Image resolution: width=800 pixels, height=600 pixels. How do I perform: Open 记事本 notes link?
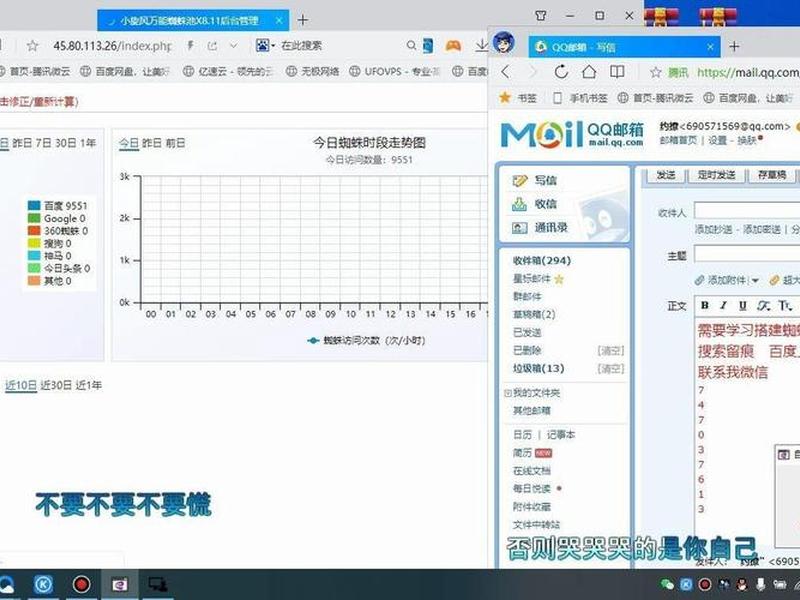[x=561, y=435]
